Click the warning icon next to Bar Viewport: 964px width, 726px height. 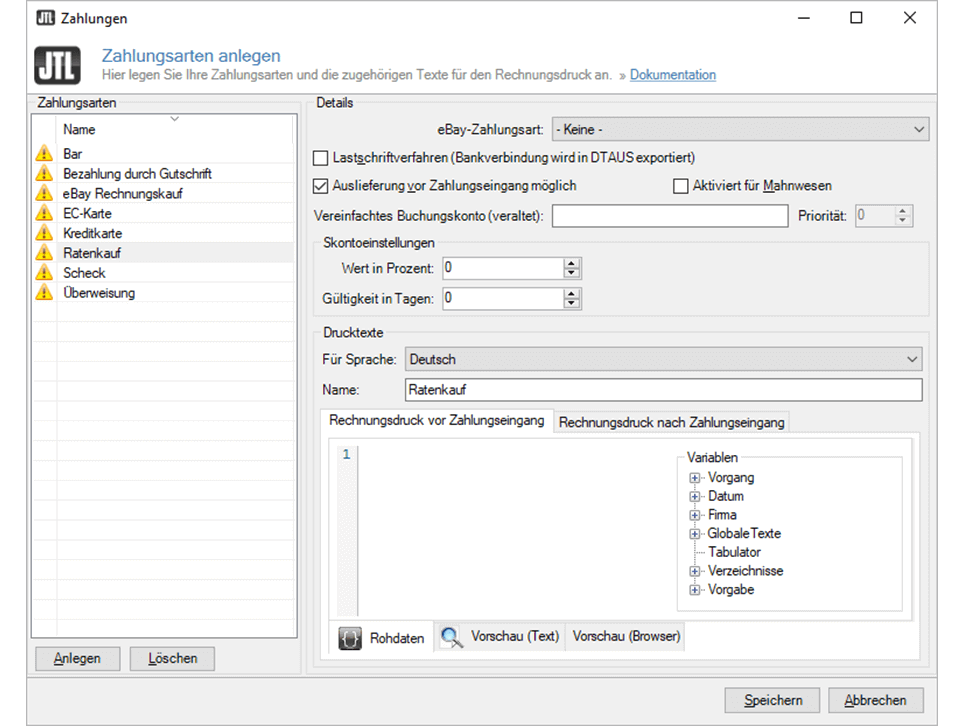[44, 154]
